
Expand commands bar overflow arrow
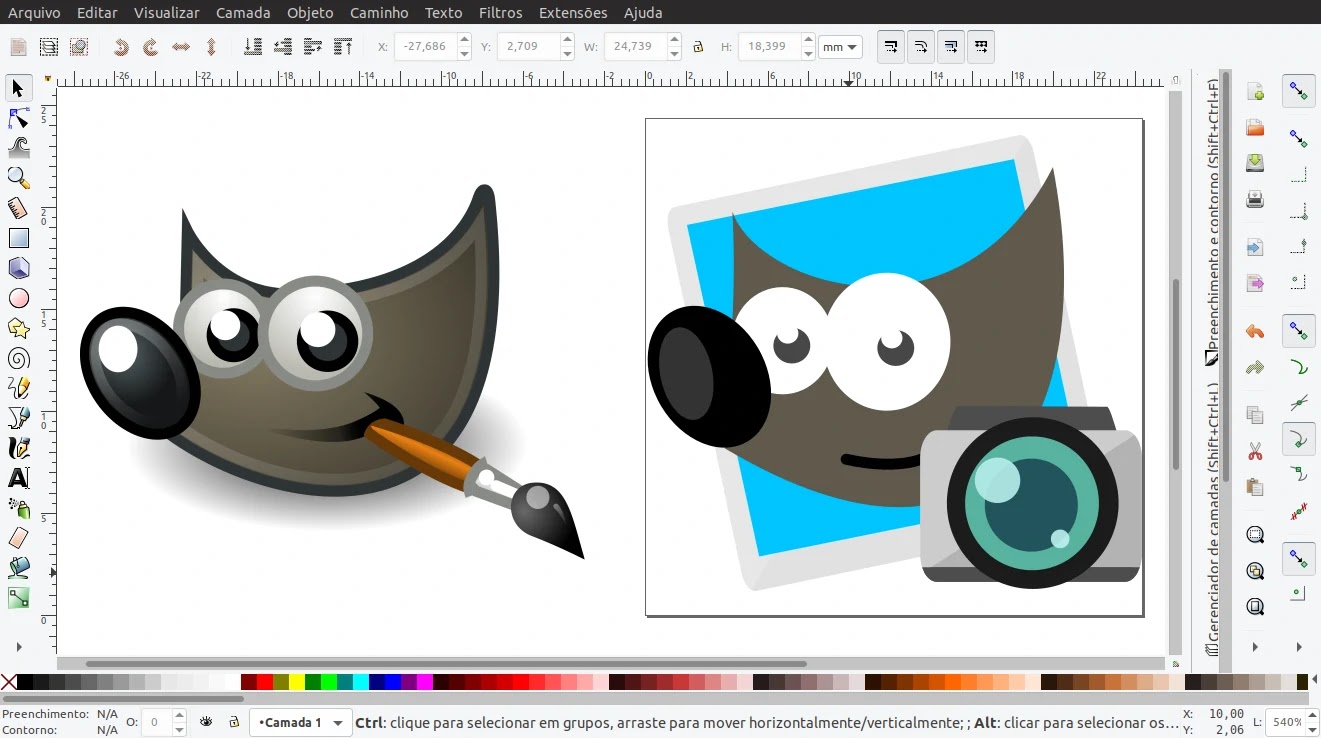1255,647
